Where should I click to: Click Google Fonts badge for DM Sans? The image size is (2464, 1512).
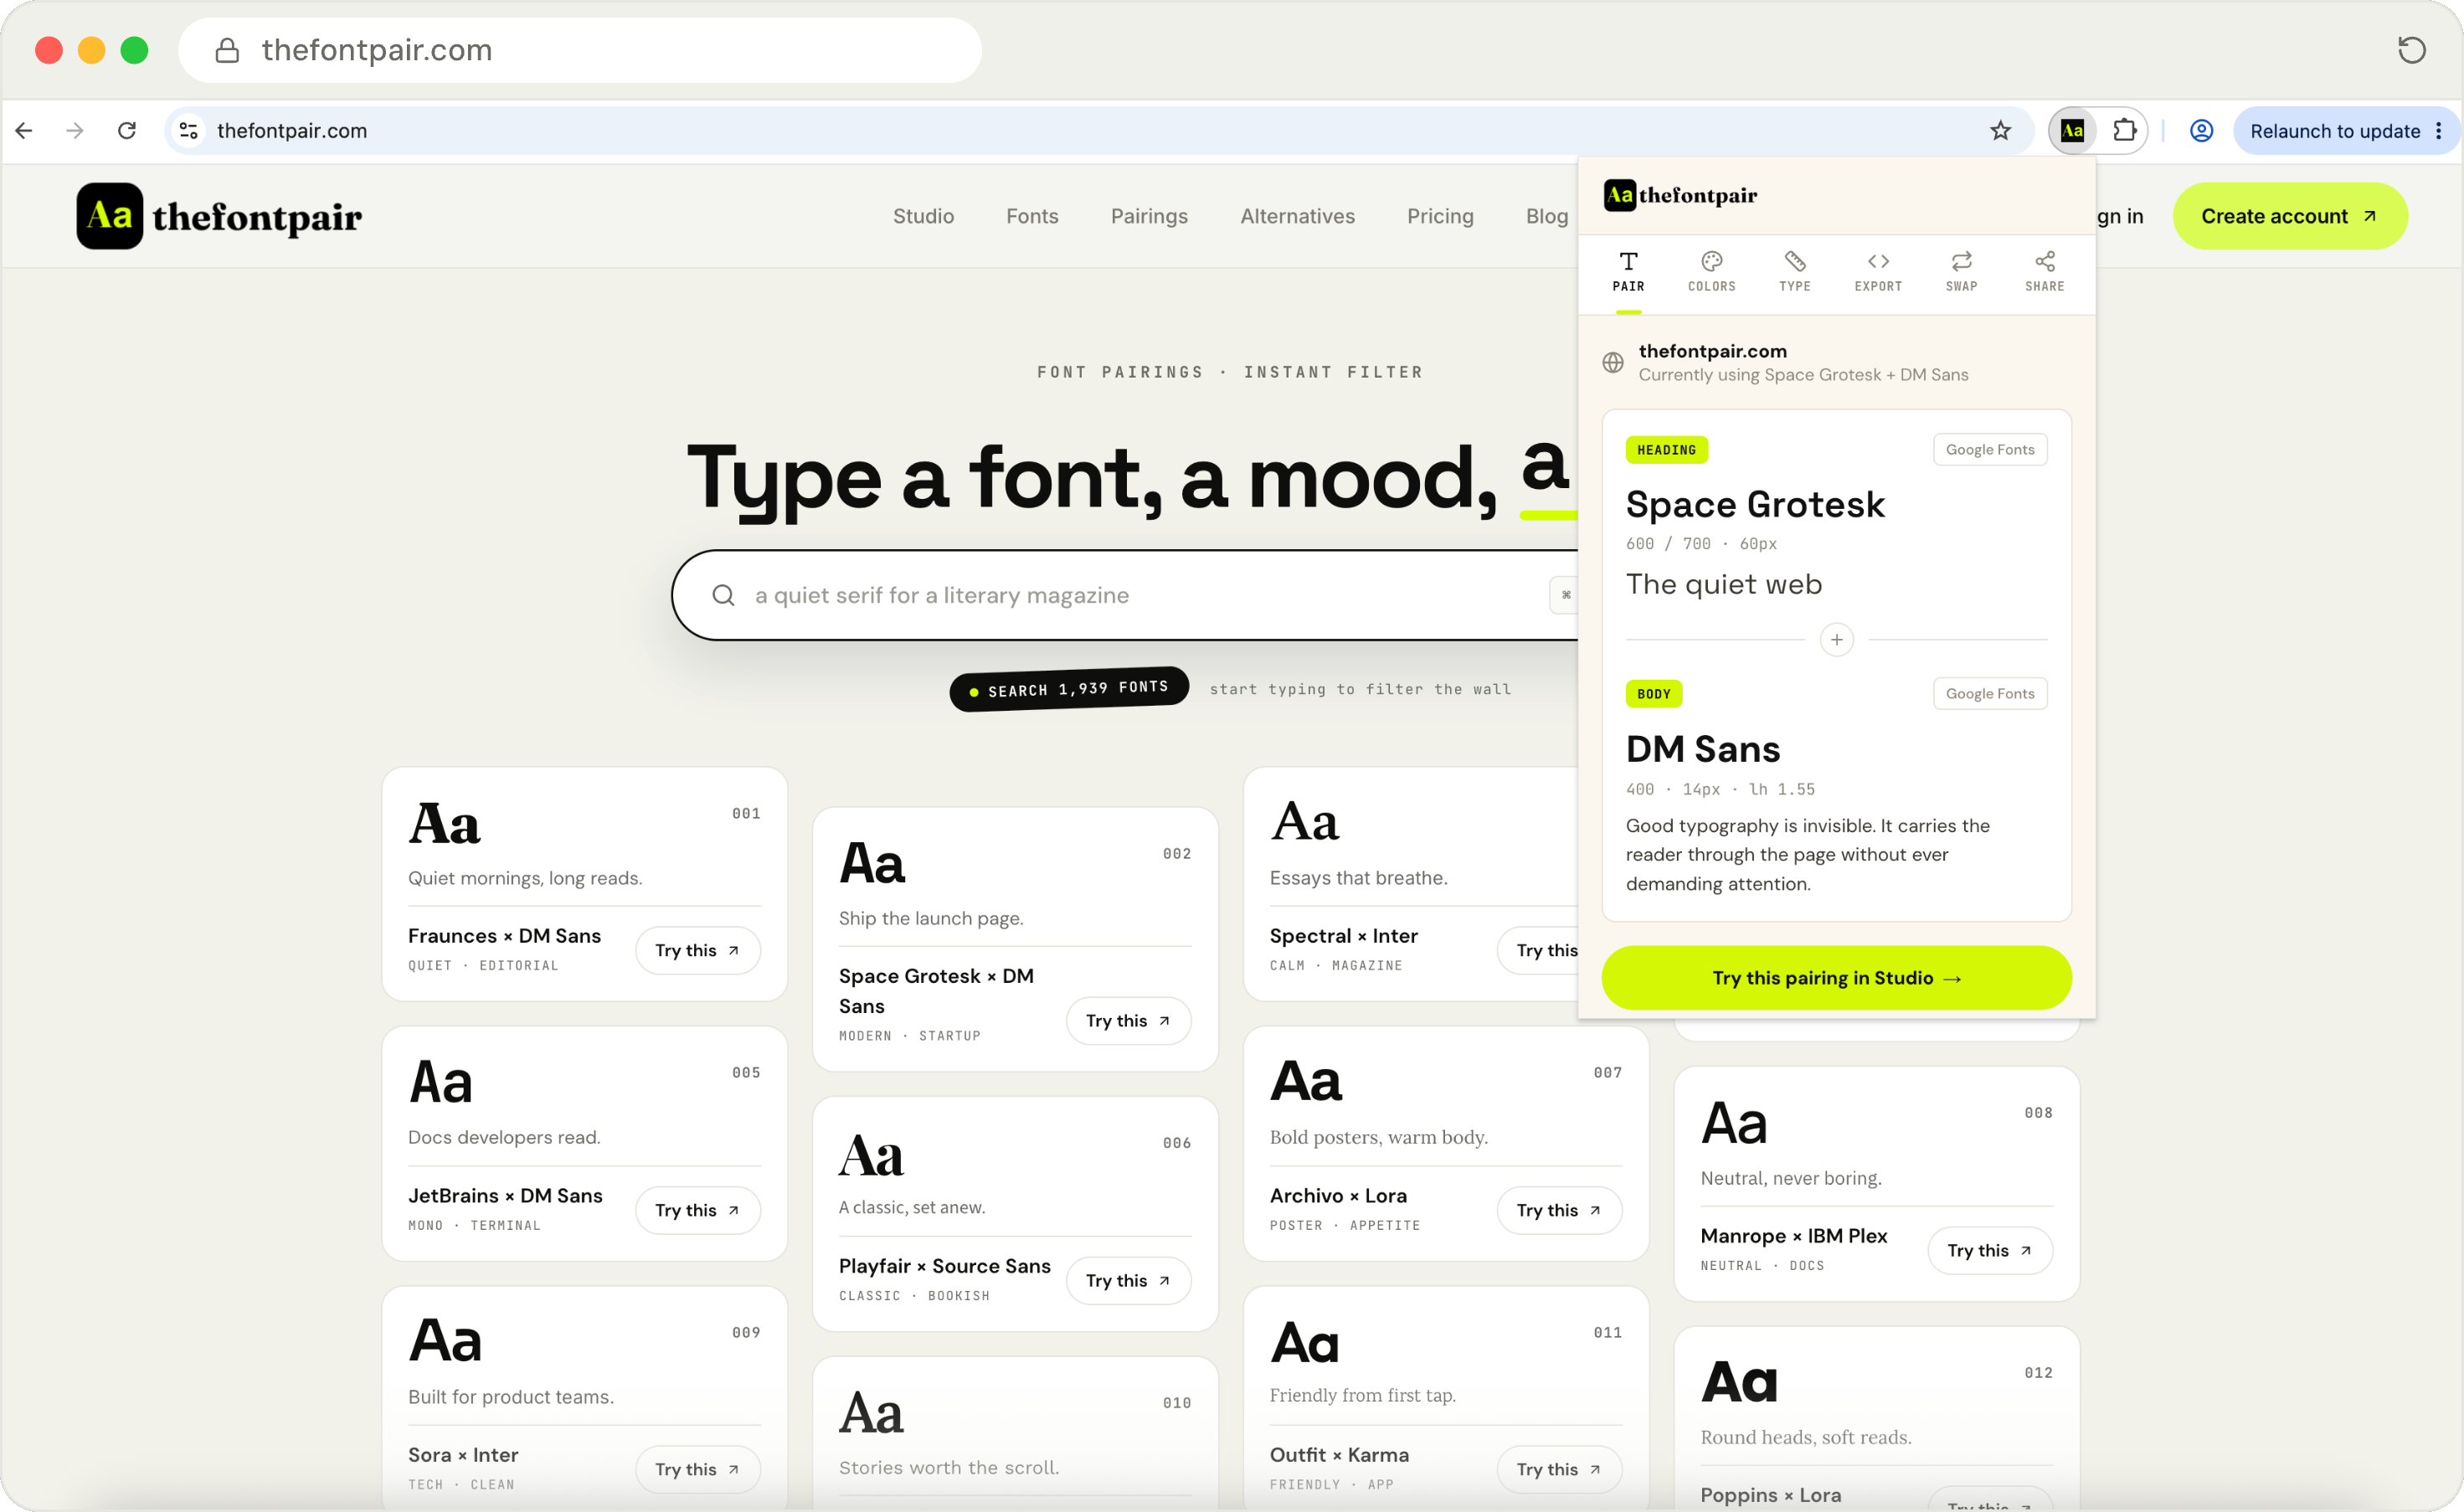1989,694
